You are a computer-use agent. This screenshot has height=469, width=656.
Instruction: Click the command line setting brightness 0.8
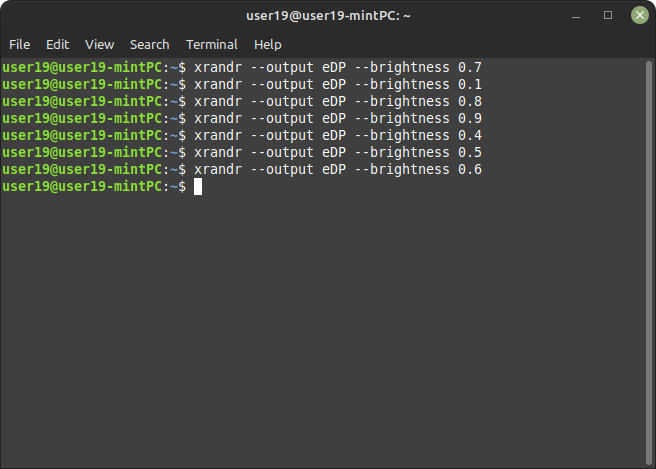click(x=338, y=101)
